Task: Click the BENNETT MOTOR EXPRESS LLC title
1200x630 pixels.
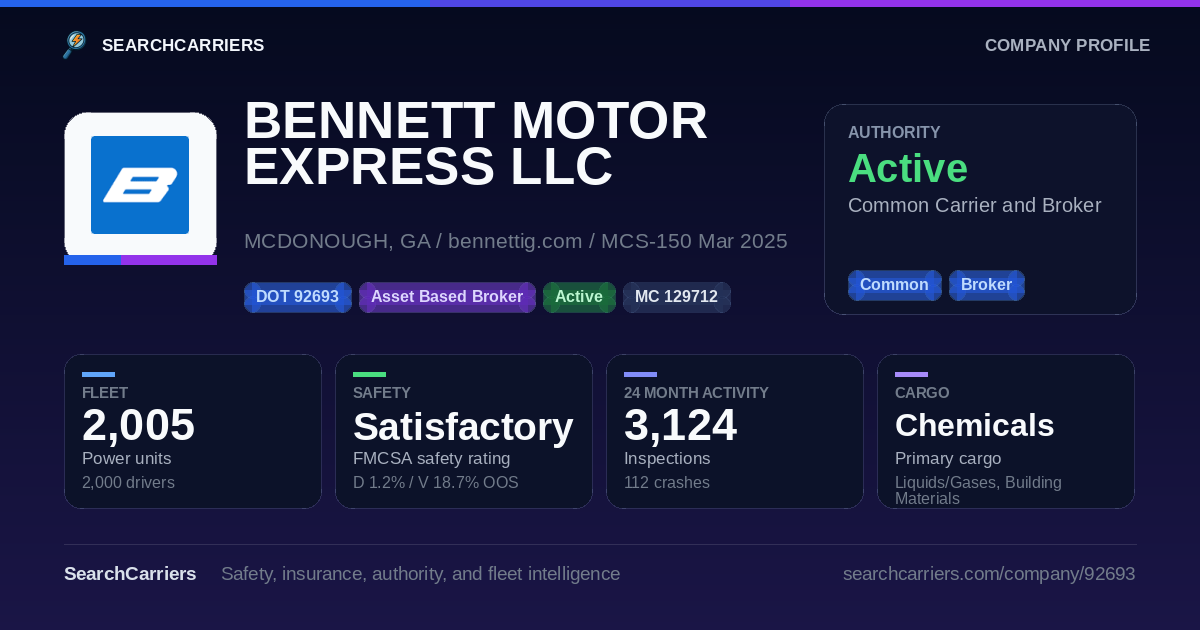Action: tap(476, 143)
